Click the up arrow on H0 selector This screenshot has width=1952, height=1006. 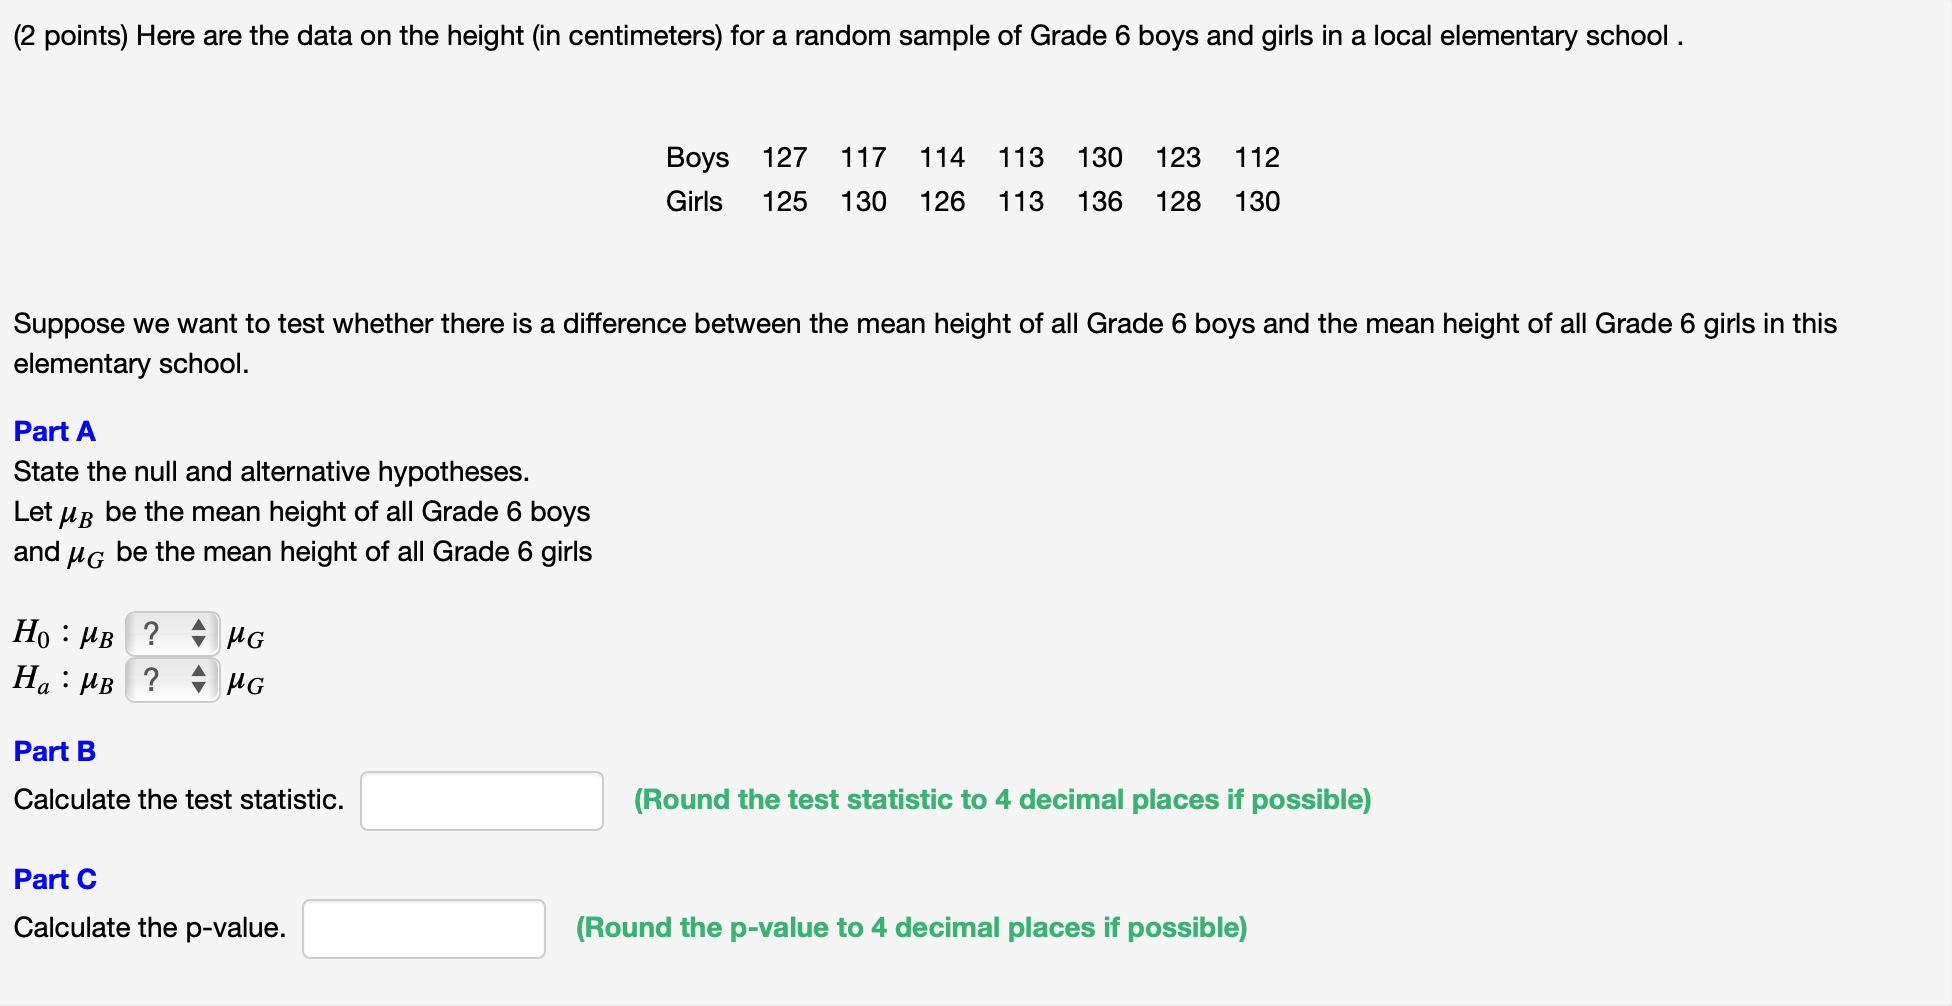(x=199, y=626)
